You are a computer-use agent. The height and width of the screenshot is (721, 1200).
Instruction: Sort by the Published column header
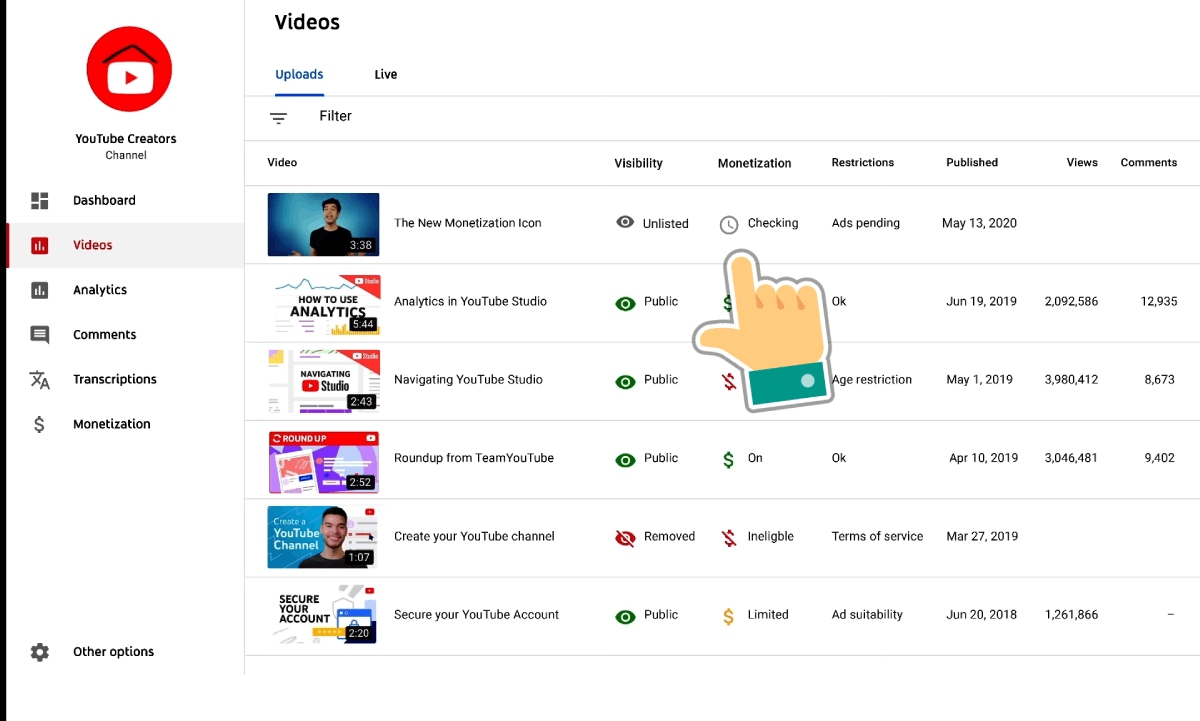[x=972, y=162]
